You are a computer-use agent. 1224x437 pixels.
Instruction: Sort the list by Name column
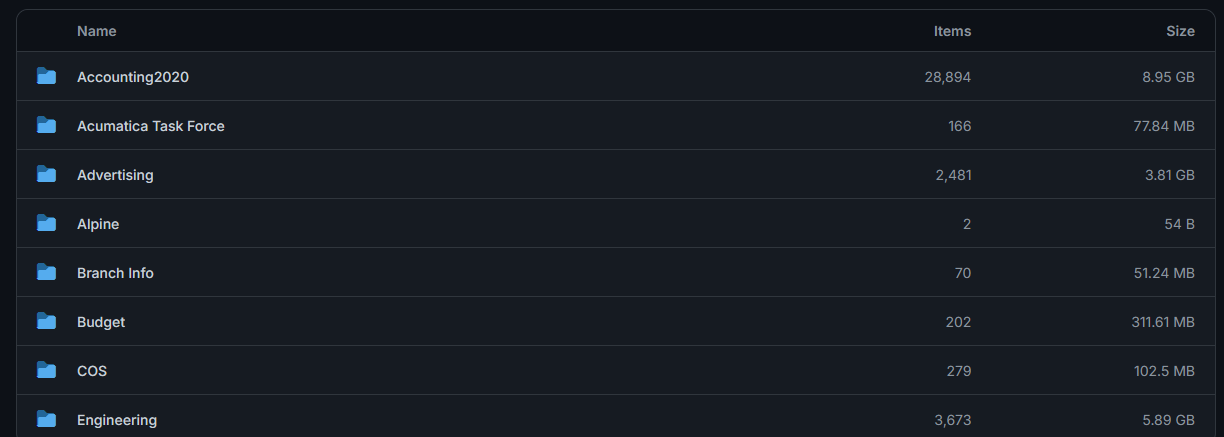[97, 31]
